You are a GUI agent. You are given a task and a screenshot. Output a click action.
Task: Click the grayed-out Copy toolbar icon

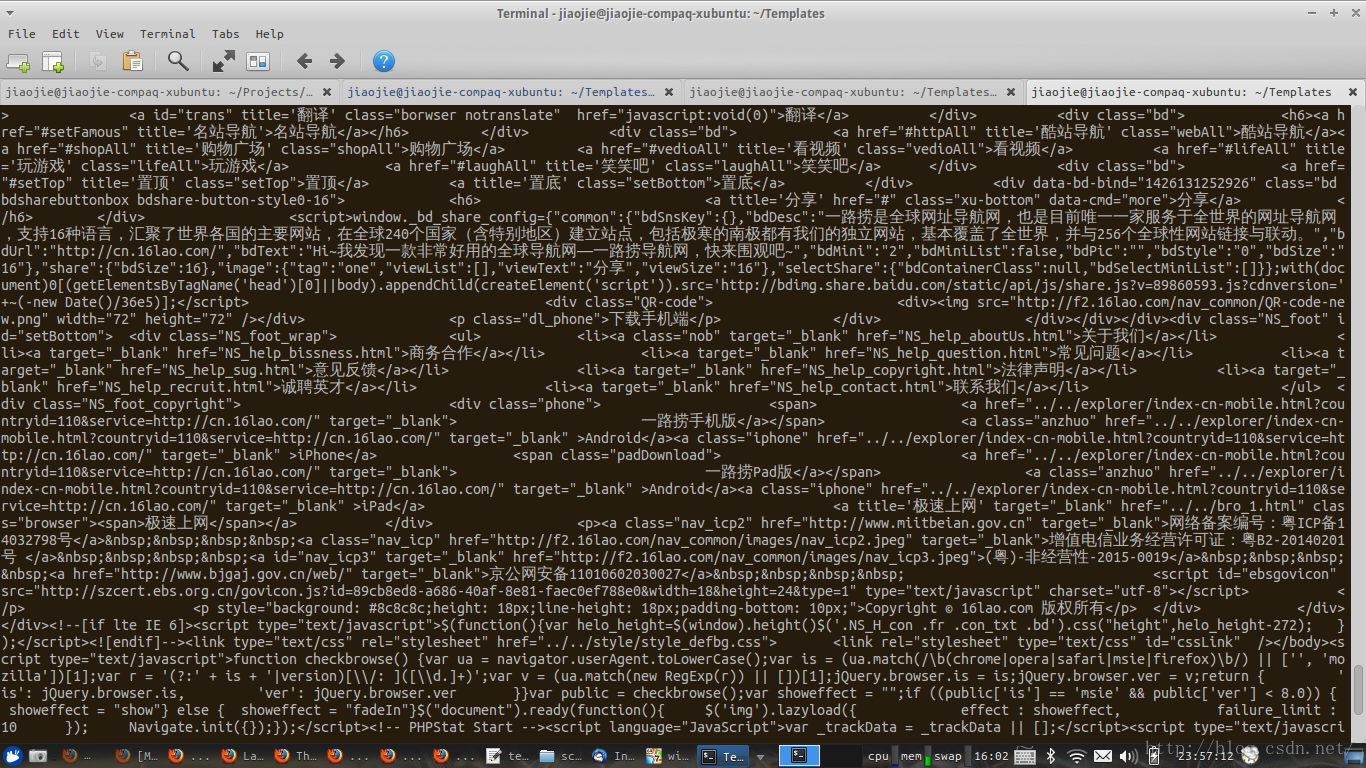[x=97, y=62]
